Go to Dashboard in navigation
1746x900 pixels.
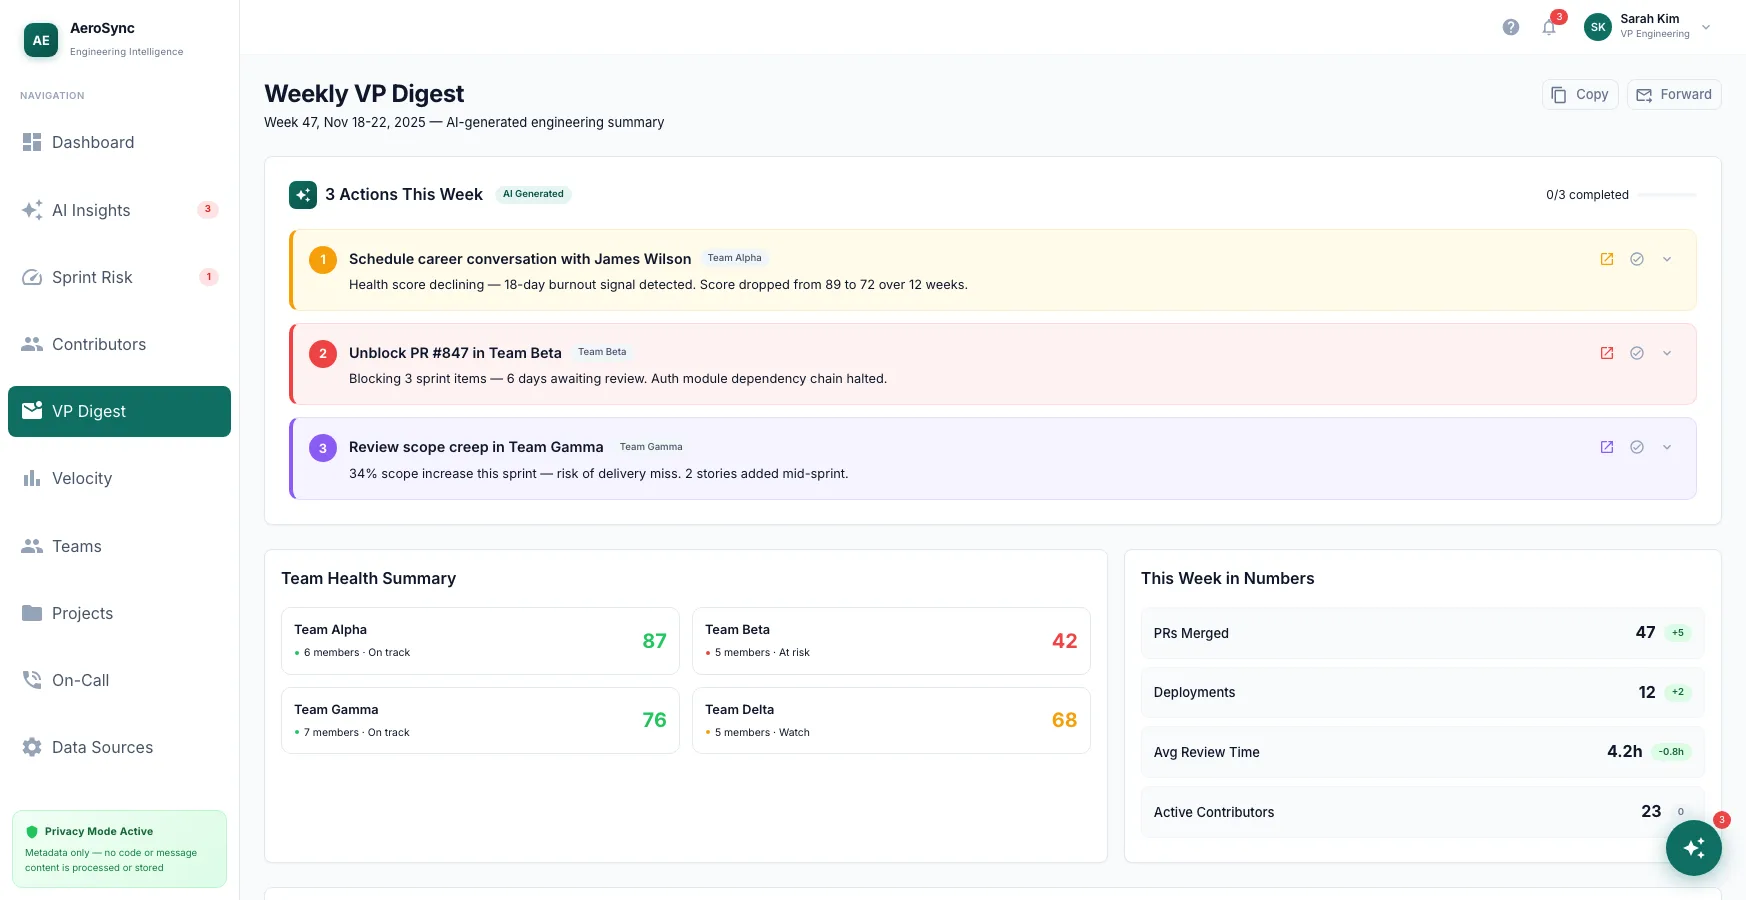click(119, 142)
